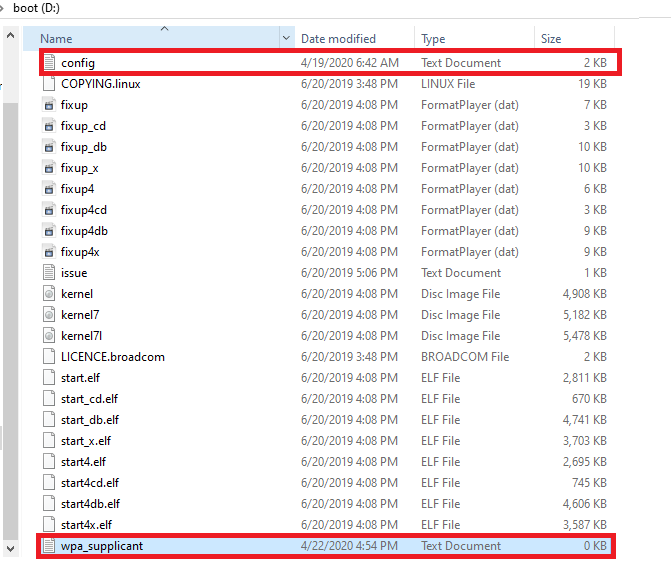Select the start4.elf file name

click(83, 461)
